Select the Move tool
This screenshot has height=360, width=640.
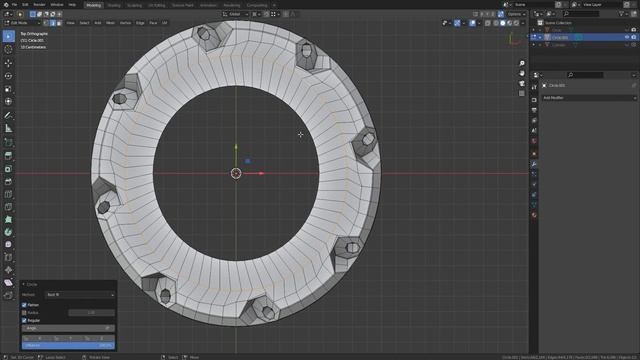[x=8, y=63]
